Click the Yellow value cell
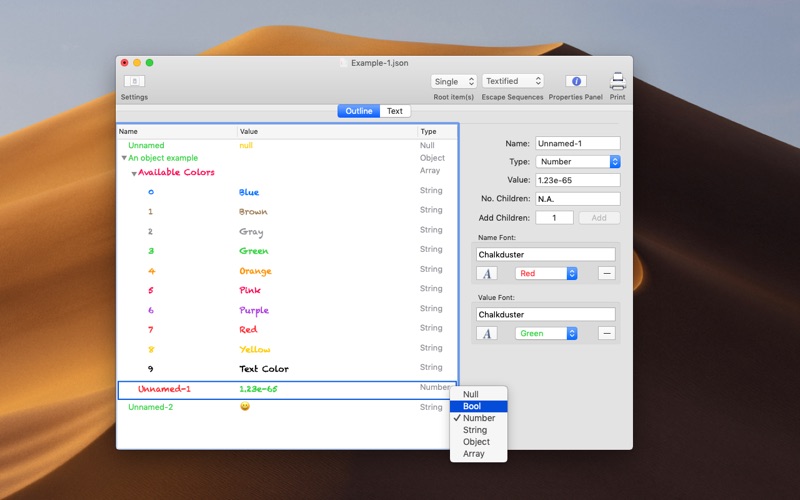Image resolution: width=800 pixels, height=500 pixels. pos(255,349)
